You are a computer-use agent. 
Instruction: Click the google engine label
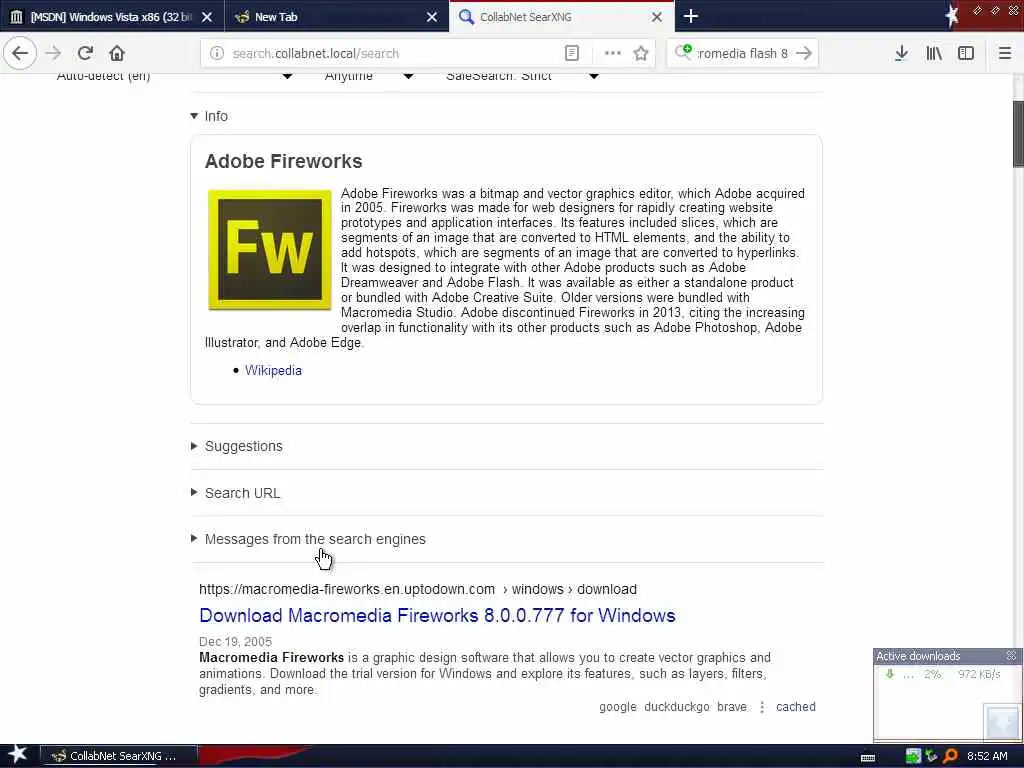618,707
